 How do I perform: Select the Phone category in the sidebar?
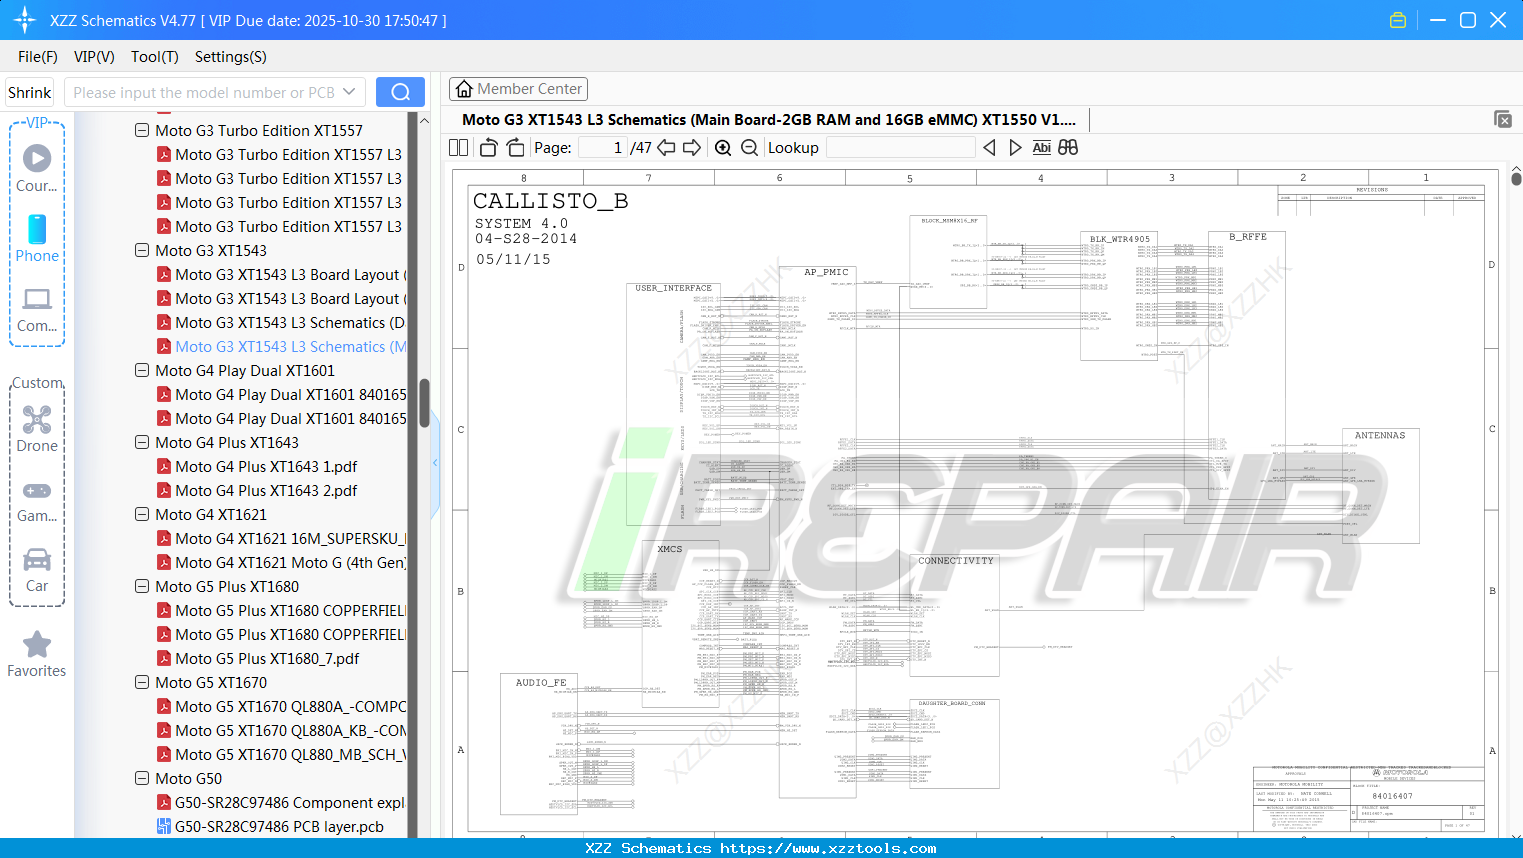click(37, 238)
